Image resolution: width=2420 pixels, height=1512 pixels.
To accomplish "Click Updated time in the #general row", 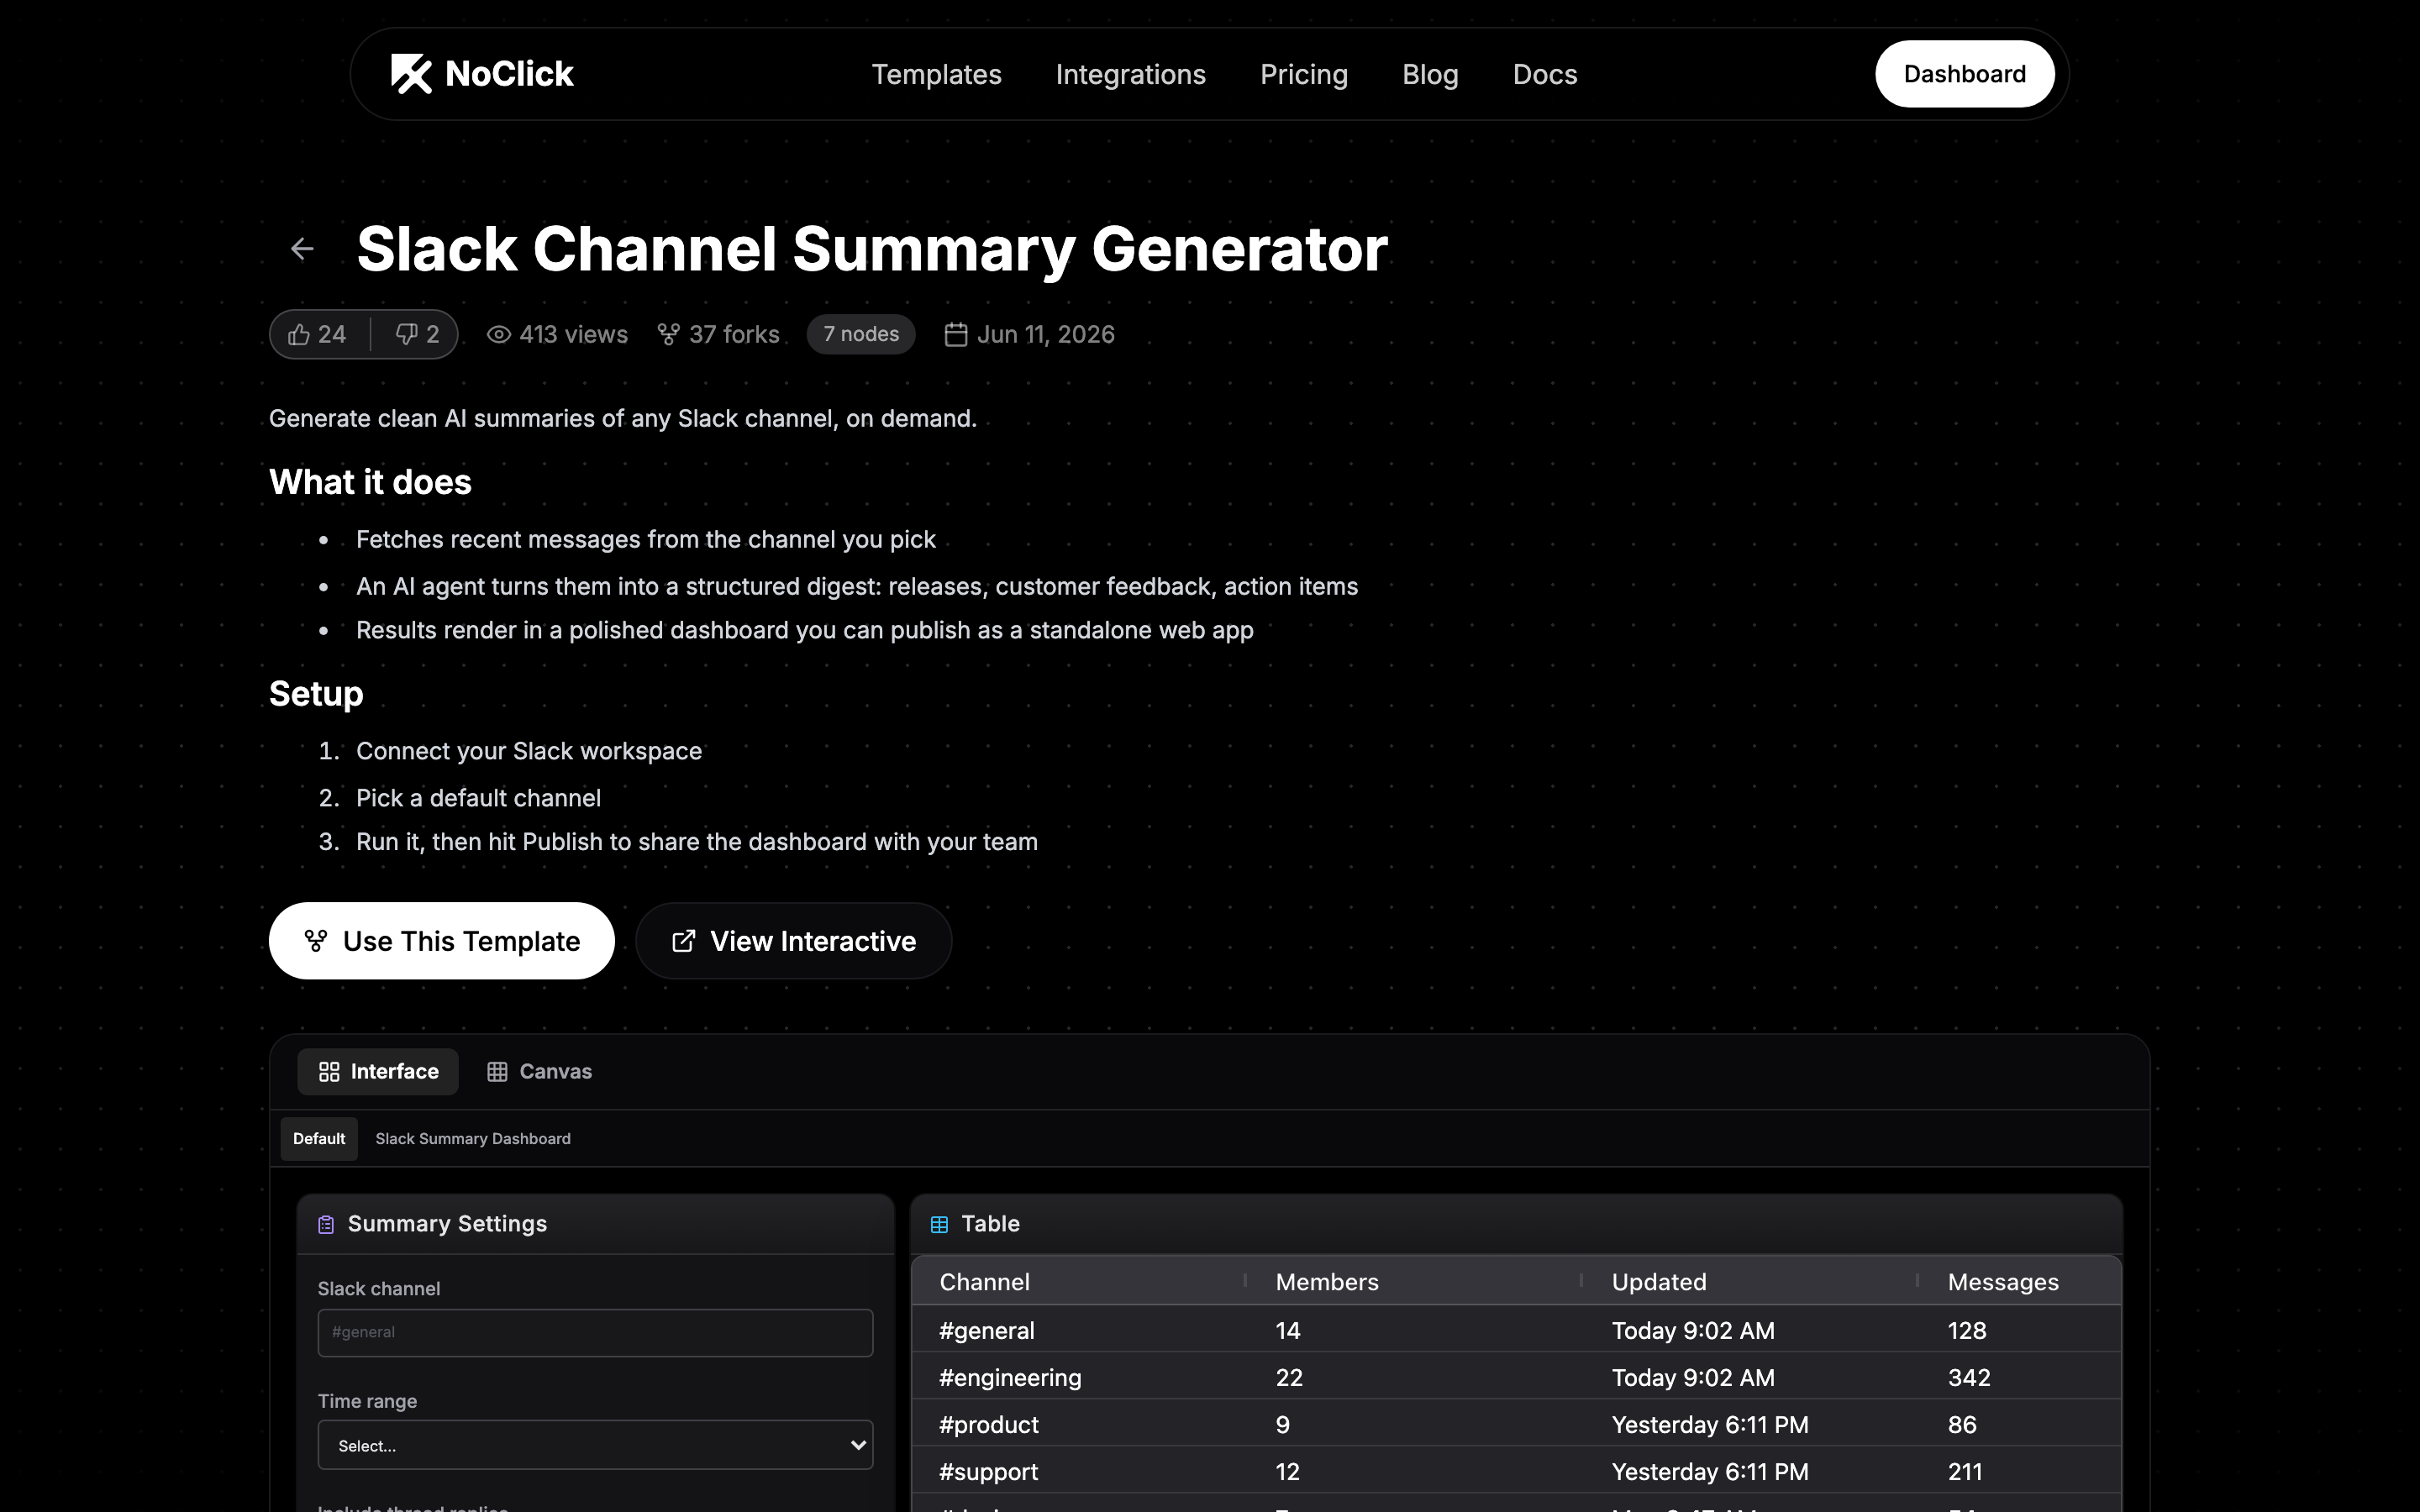I will (x=1693, y=1331).
